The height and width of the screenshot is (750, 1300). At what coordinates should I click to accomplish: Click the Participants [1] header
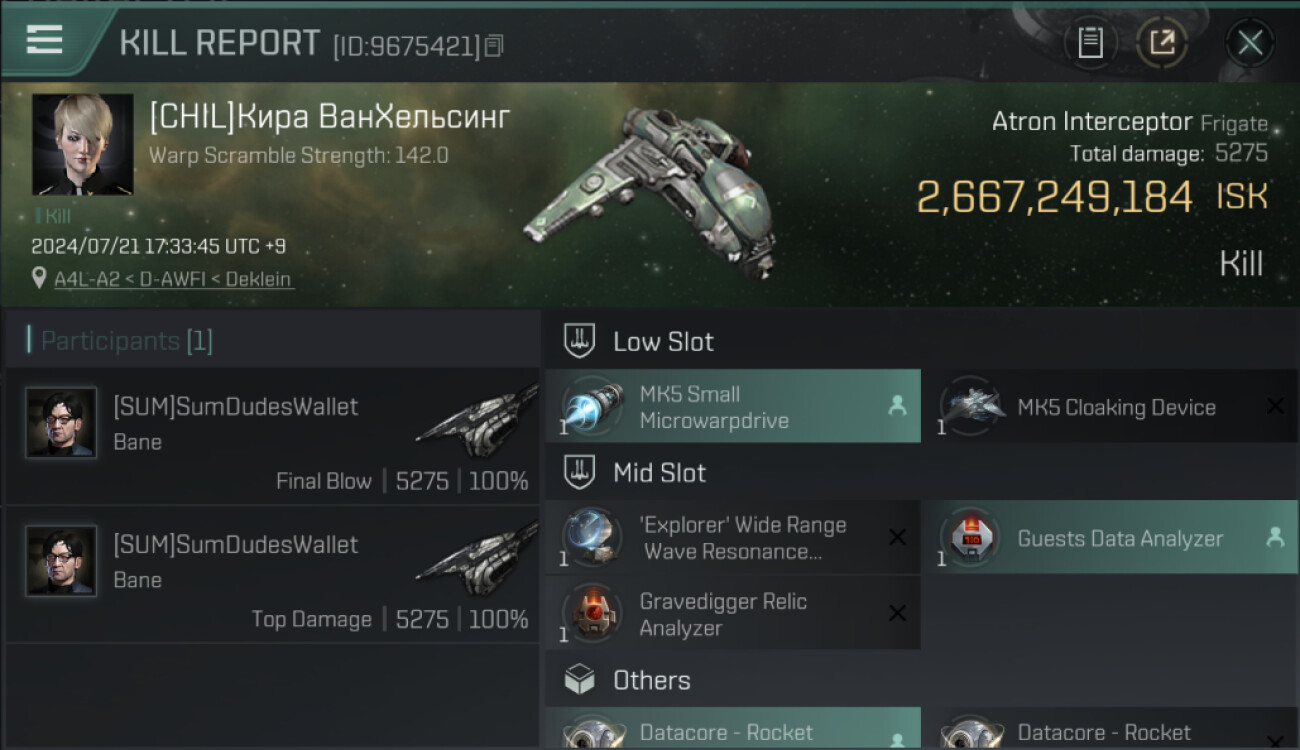tap(126, 341)
